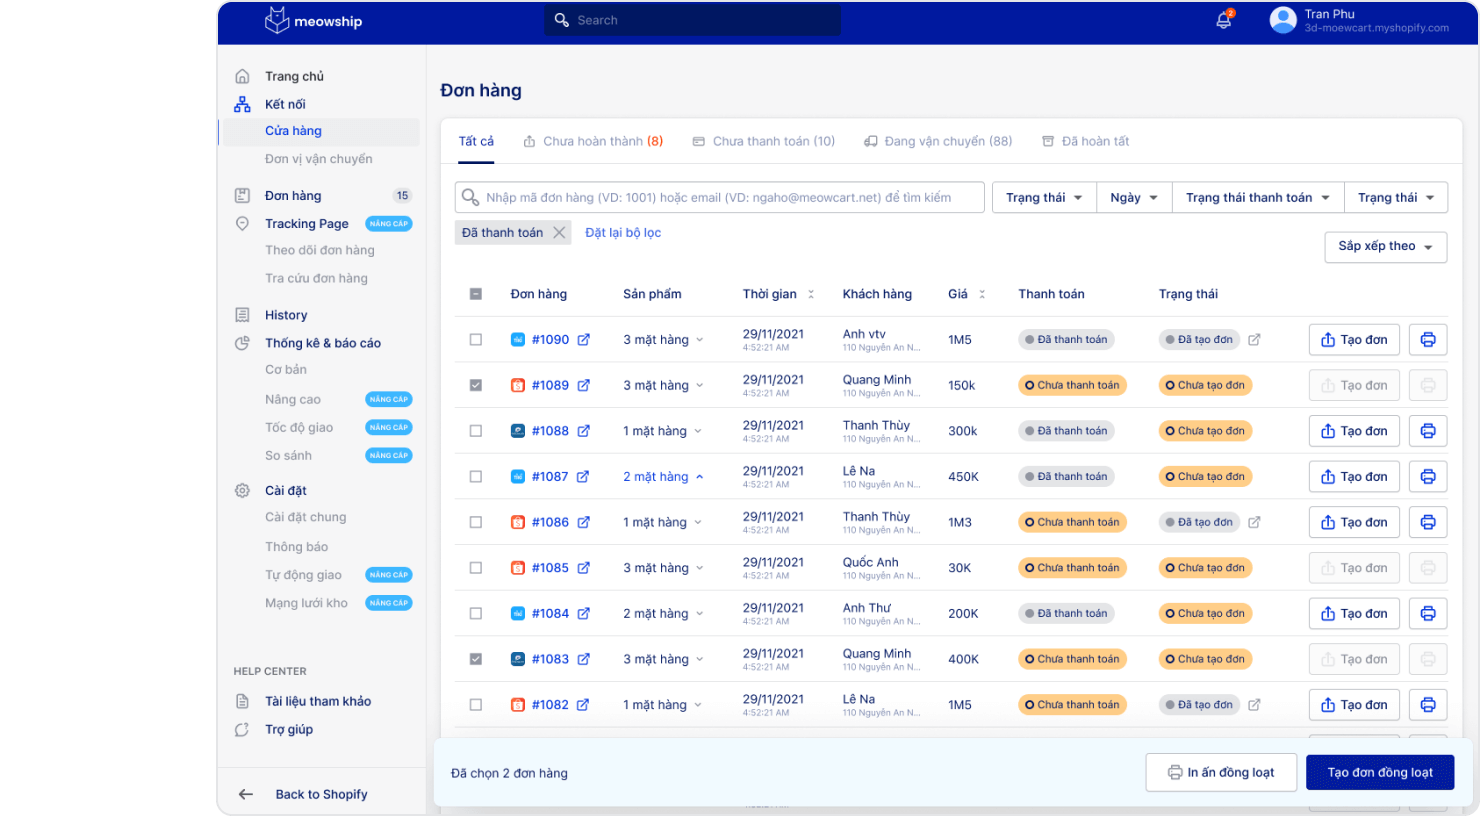This screenshot has width=1480, height=816.
Task: Open the 'Trạng thái thanh toán' dropdown
Action: coord(1257,198)
